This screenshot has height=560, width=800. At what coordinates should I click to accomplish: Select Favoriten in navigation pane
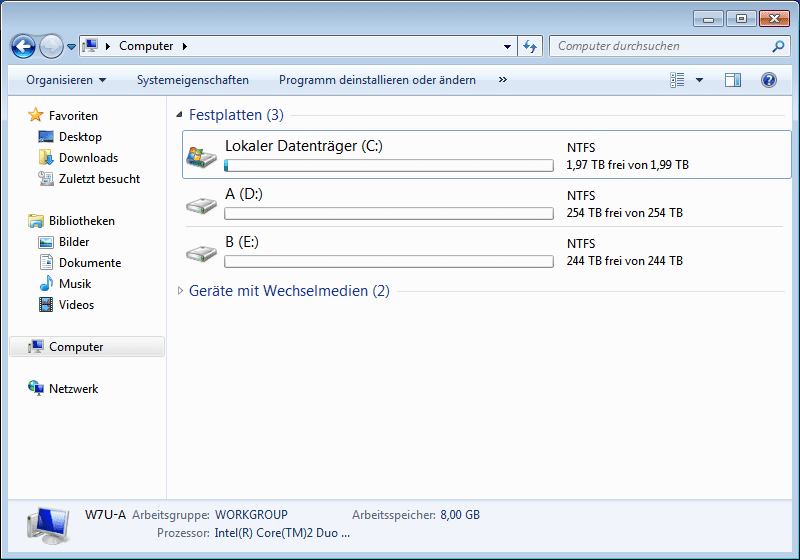(73, 116)
